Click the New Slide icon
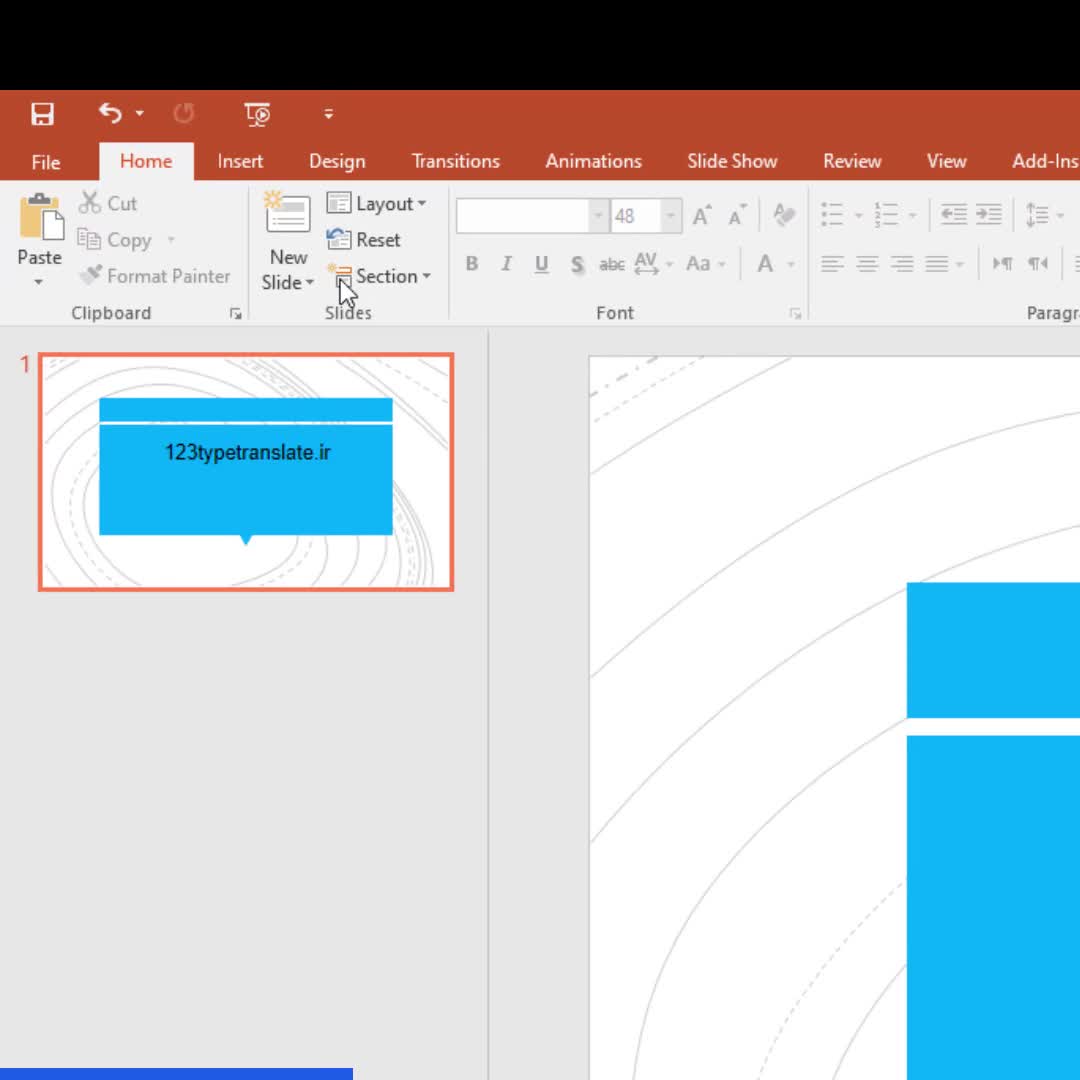1080x1080 pixels. pos(288,215)
